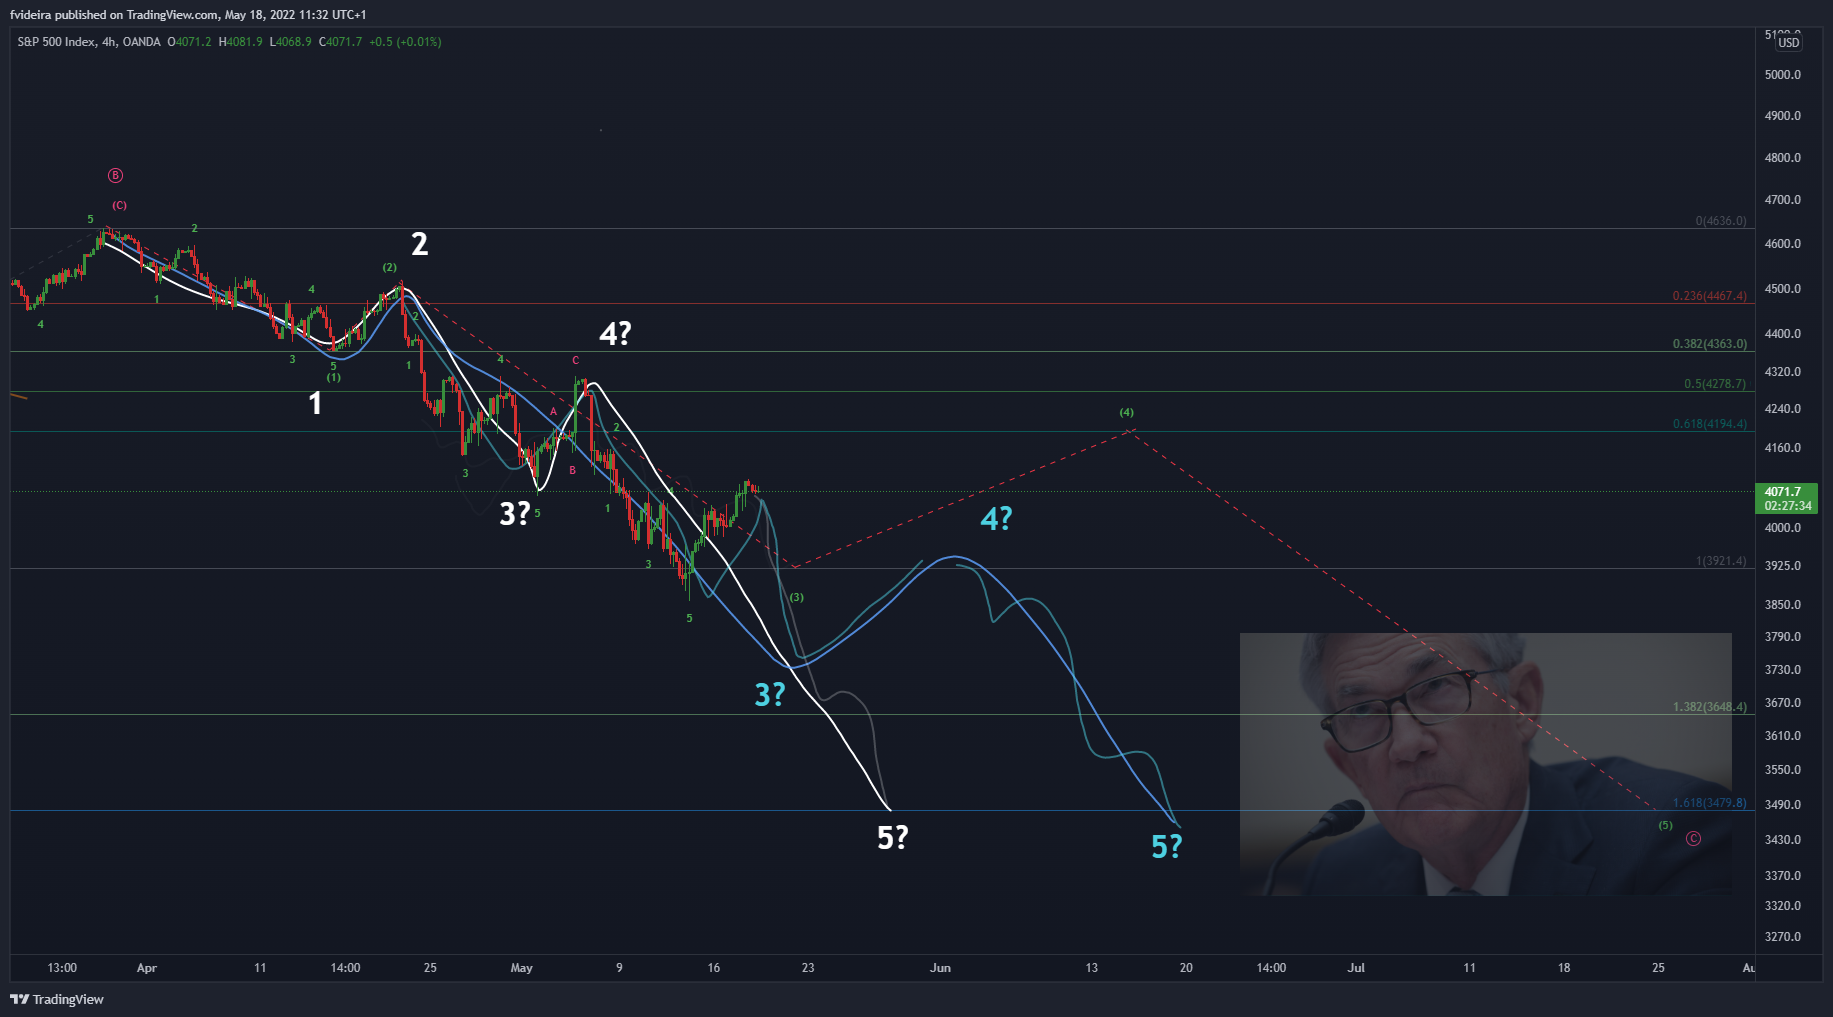Click the May label on time axis
1833x1017 pixels.
pos(521,968)
